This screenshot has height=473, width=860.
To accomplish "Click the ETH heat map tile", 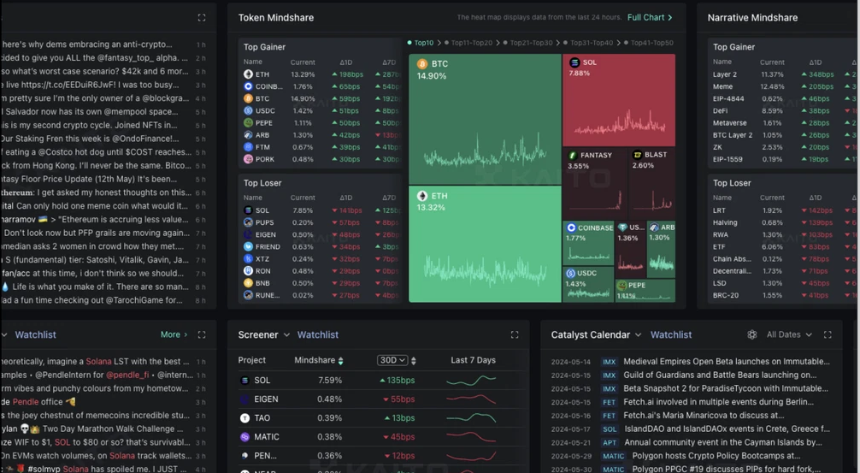I will [x=485, y=244].
